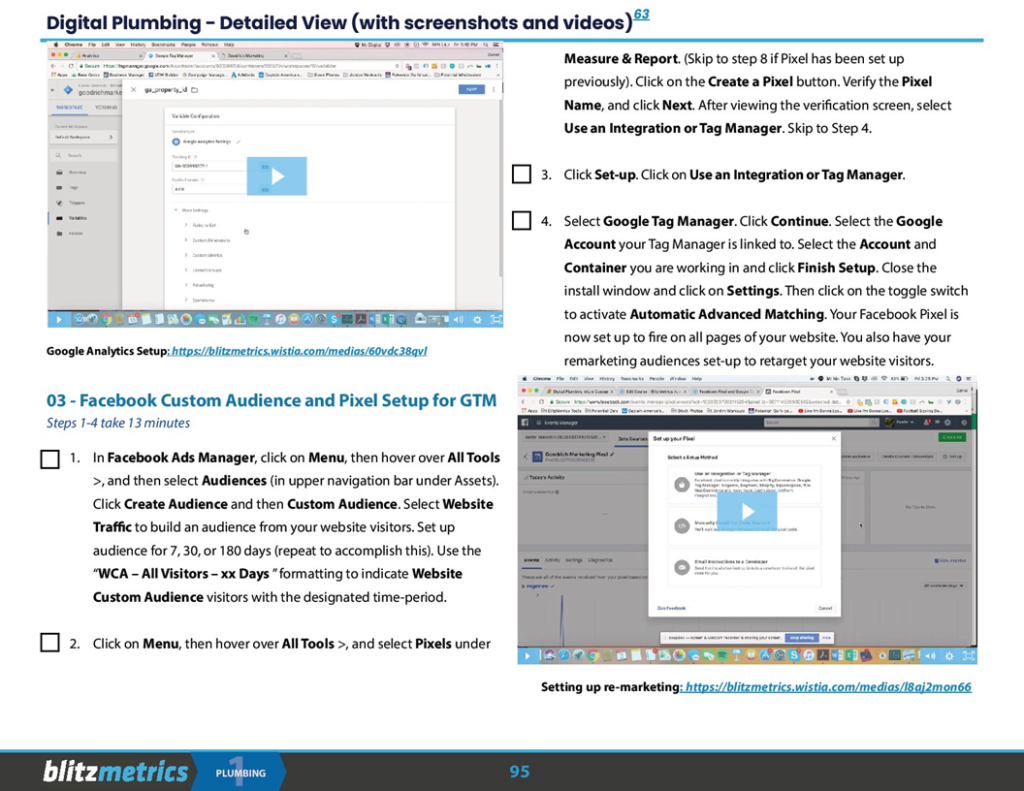Viewport: 1024px width, 791px height.
Task: Click folder icon beside ga_property_id
Action: coord(195,89)
